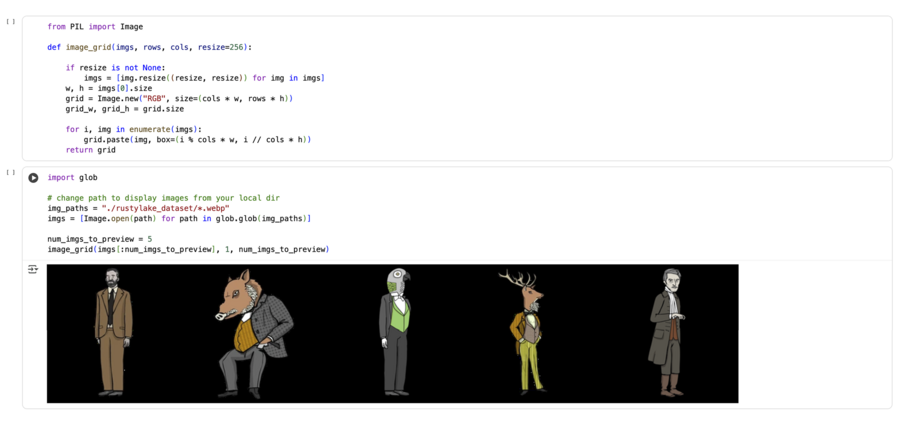Click the "grid_w, grid_h = grid.size" line

[125, 109]
